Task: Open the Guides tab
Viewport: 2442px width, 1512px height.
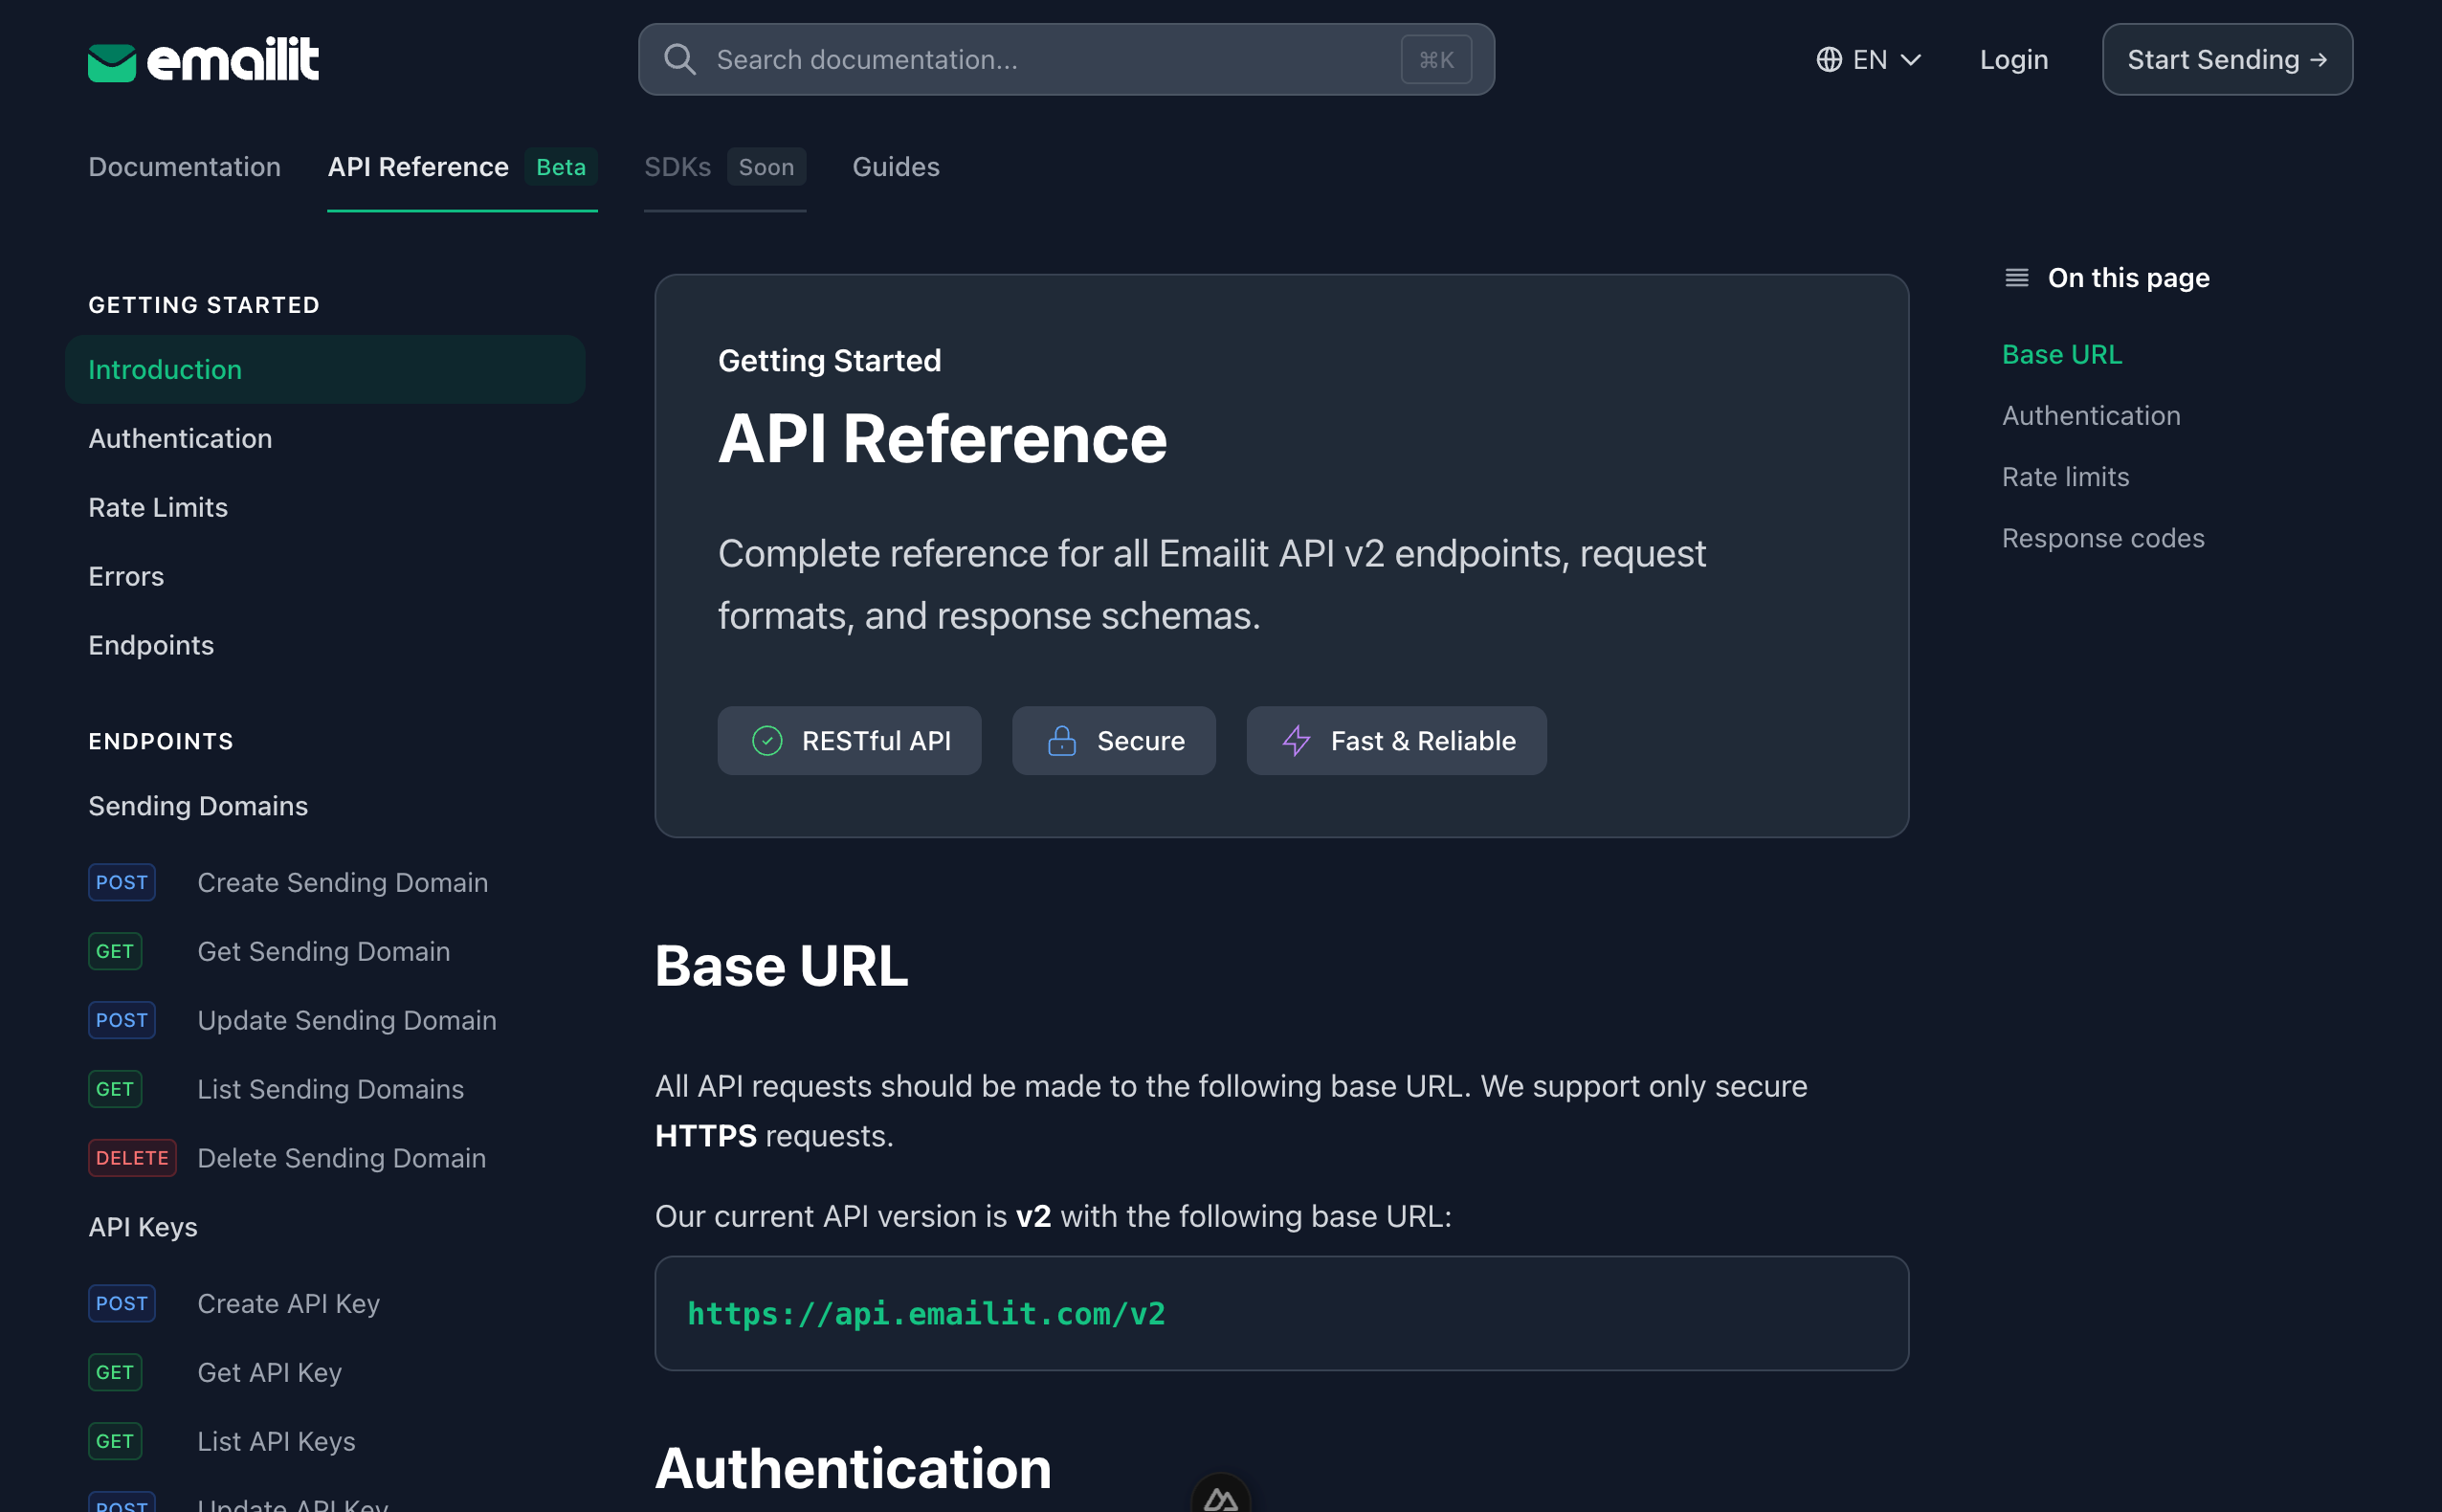Action: tap(895, 167)
